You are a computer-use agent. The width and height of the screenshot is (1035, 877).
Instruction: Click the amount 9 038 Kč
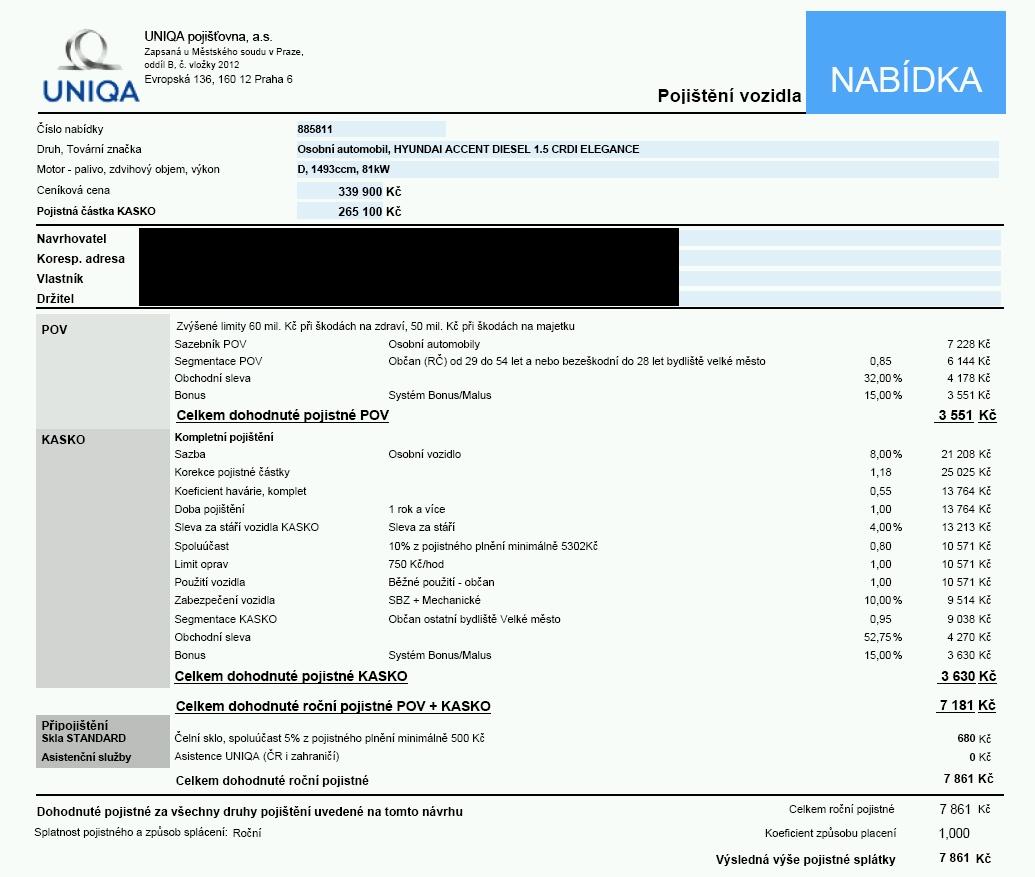point(968,620)
